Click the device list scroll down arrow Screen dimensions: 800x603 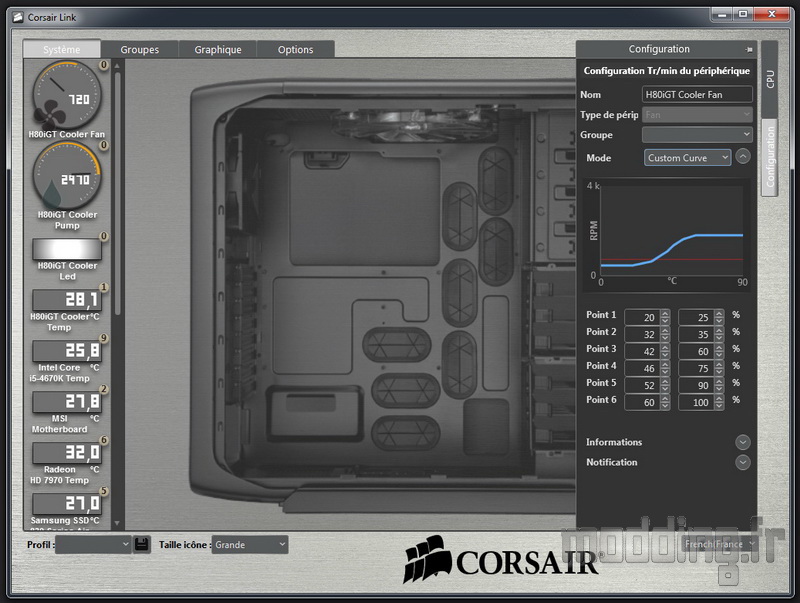coord(117,523)
